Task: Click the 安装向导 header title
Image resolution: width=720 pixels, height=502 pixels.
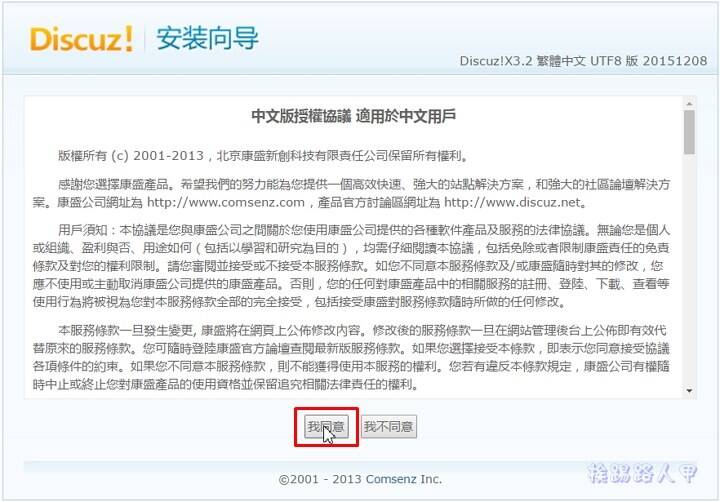Action: coord(208,38)
